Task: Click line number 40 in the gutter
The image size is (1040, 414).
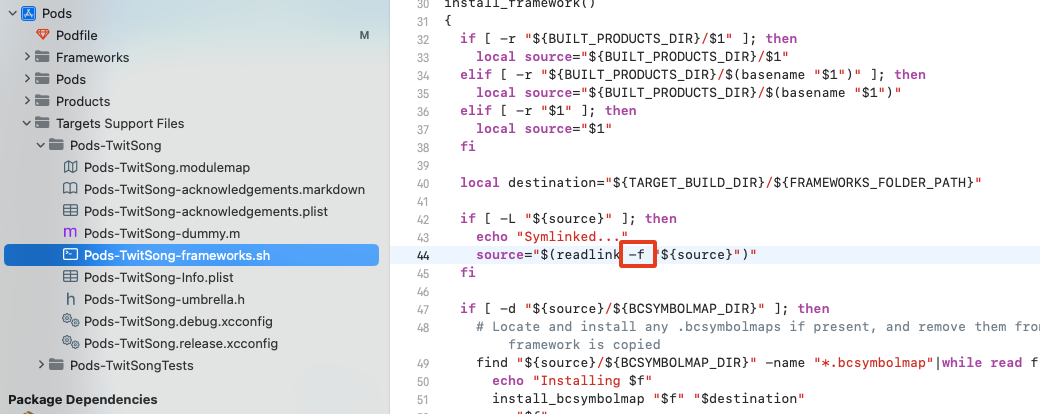Action: [424, 183]
